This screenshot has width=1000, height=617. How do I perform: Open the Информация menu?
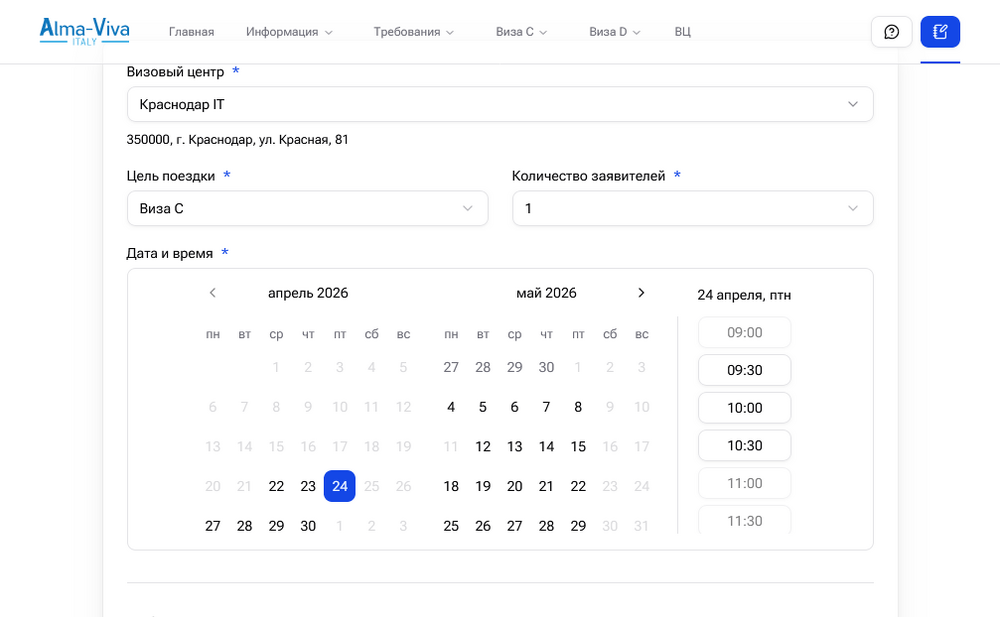point(289,32)
